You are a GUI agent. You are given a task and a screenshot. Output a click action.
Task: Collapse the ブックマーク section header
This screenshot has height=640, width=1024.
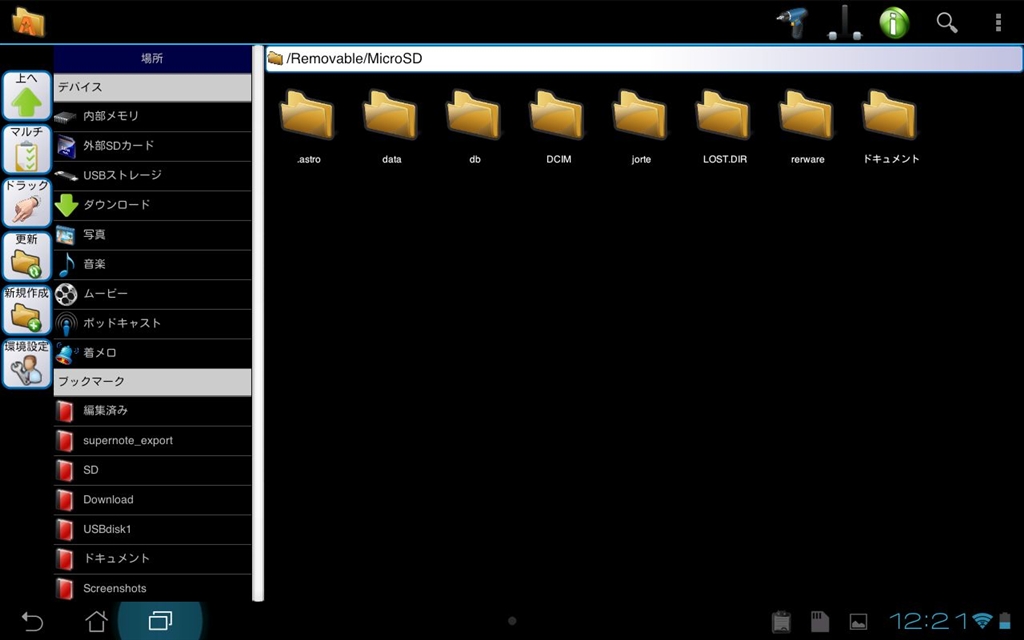click(x=152, y=382)
